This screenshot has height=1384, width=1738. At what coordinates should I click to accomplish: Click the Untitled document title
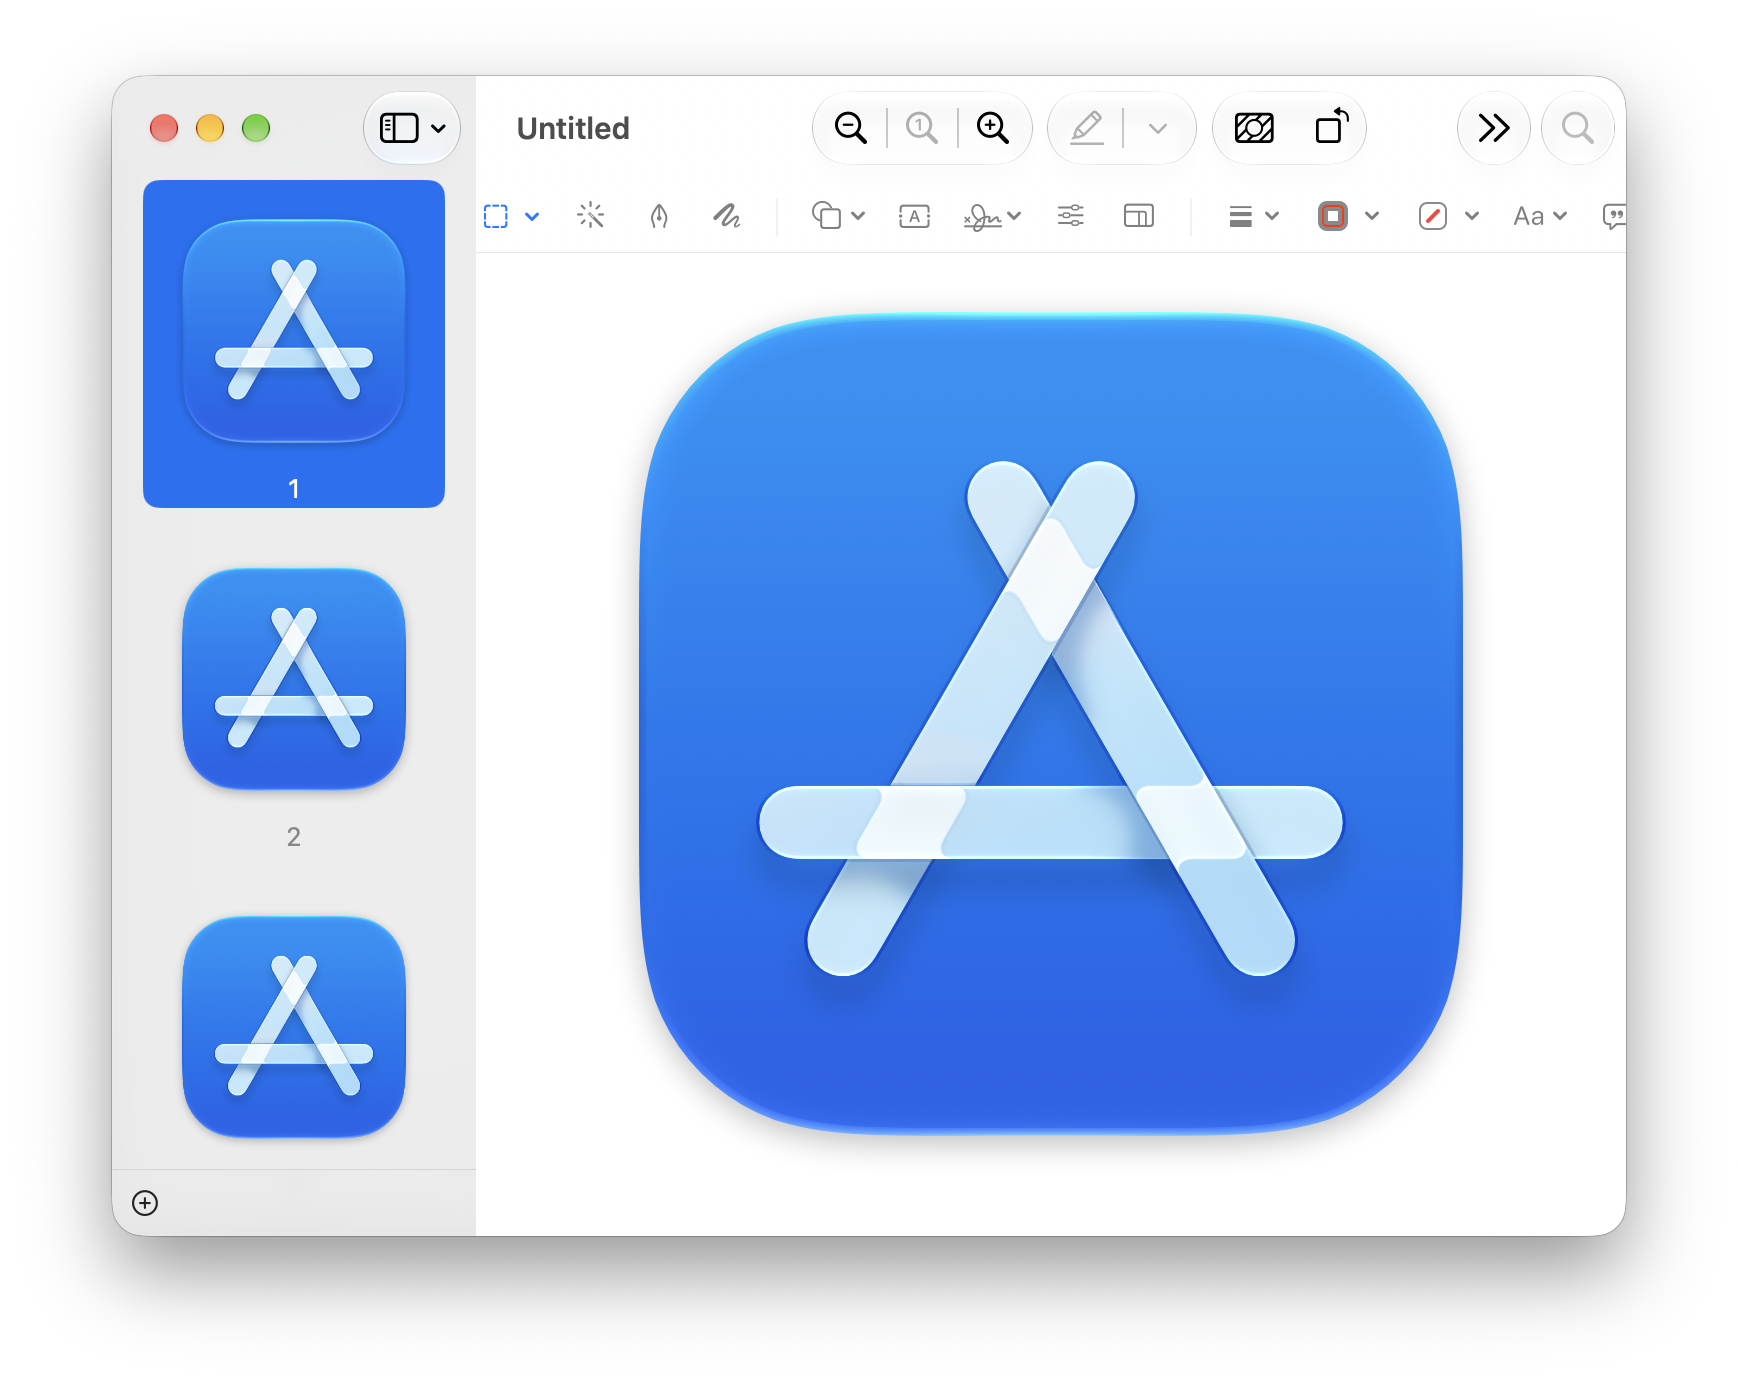pyautogui.click(x=573, y=128)
